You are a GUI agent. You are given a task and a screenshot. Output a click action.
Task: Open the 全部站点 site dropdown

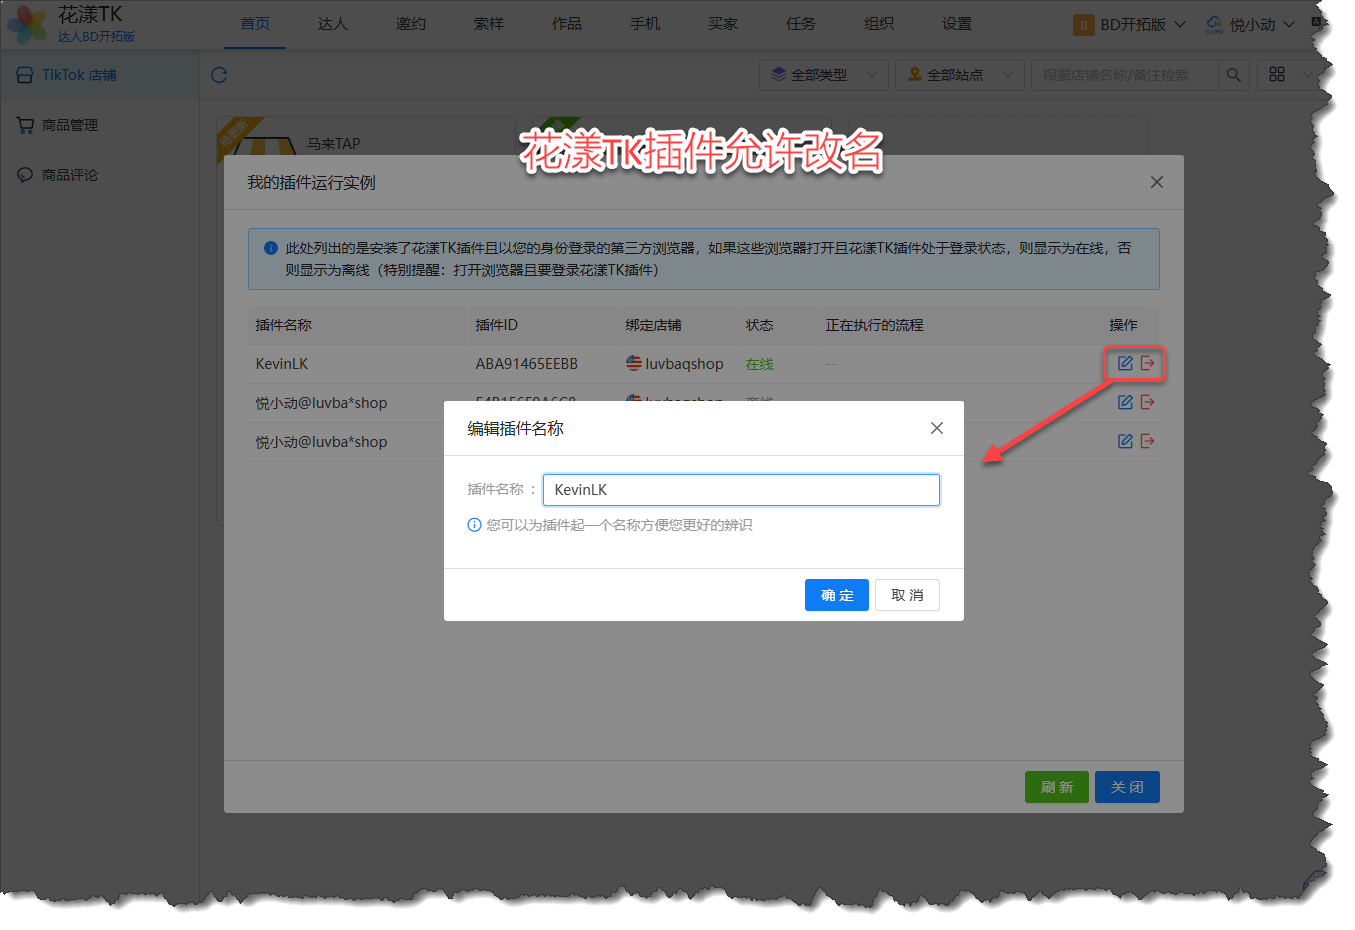click(x=959, y=75)
